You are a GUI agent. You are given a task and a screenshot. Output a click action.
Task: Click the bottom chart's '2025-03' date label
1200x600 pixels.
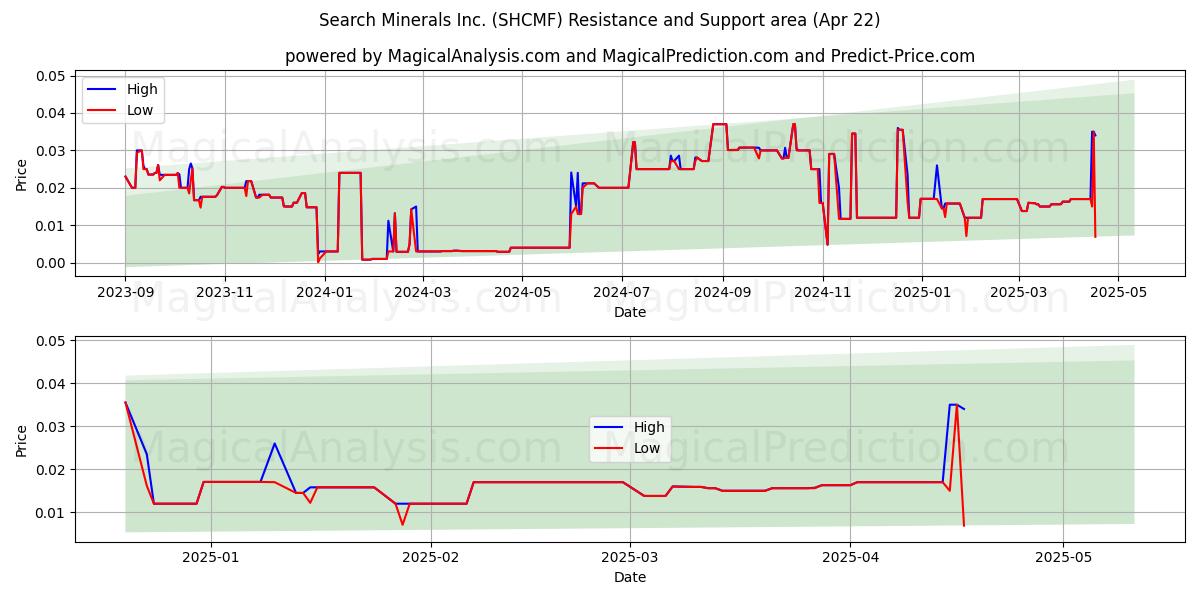point(631,557)
